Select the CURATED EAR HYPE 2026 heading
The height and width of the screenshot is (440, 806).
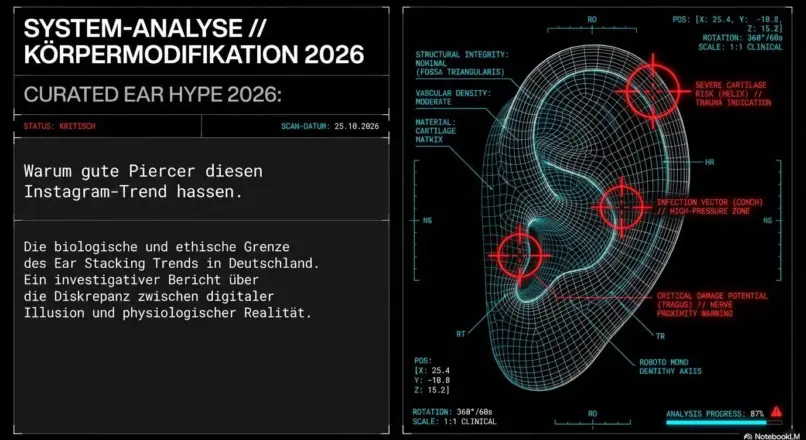point(152,95)
